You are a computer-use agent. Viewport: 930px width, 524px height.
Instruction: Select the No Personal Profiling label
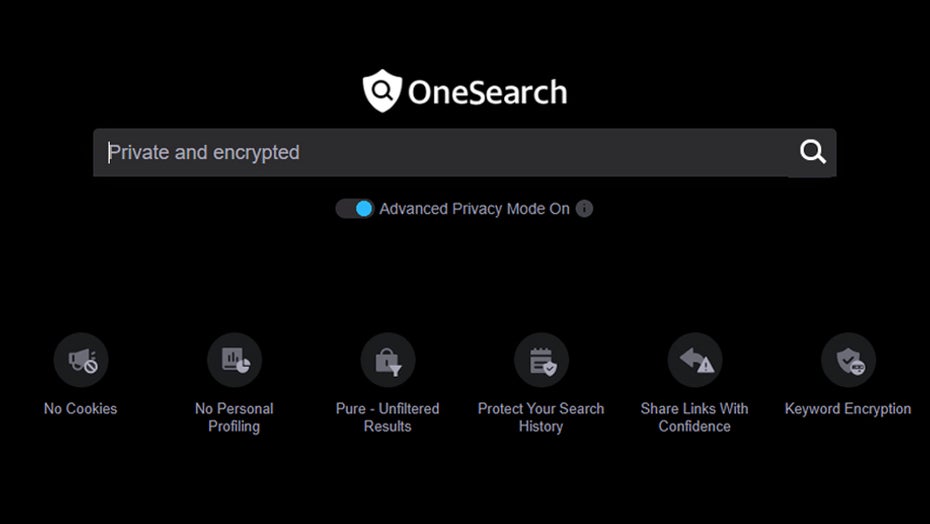(234, 417)
